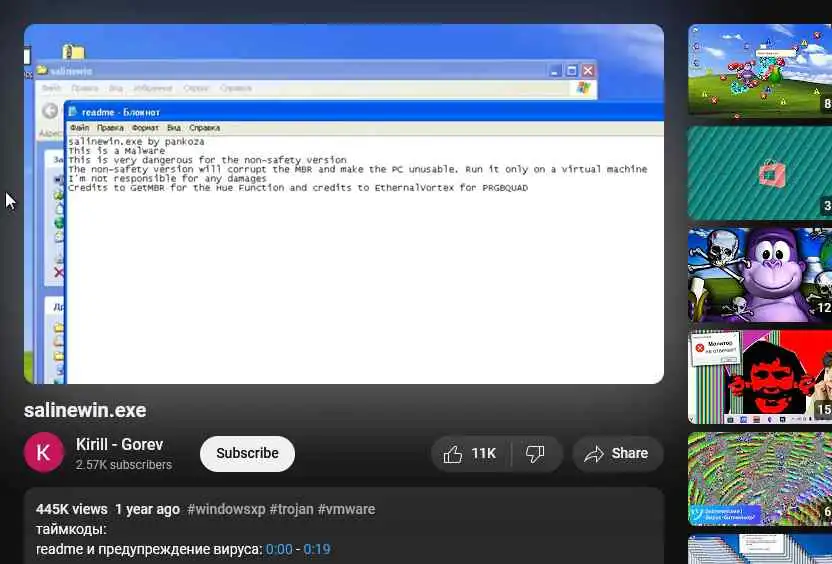Click the back arrow in salinewin Explorer window
832x564 pixels.
[x=50, y=111]
